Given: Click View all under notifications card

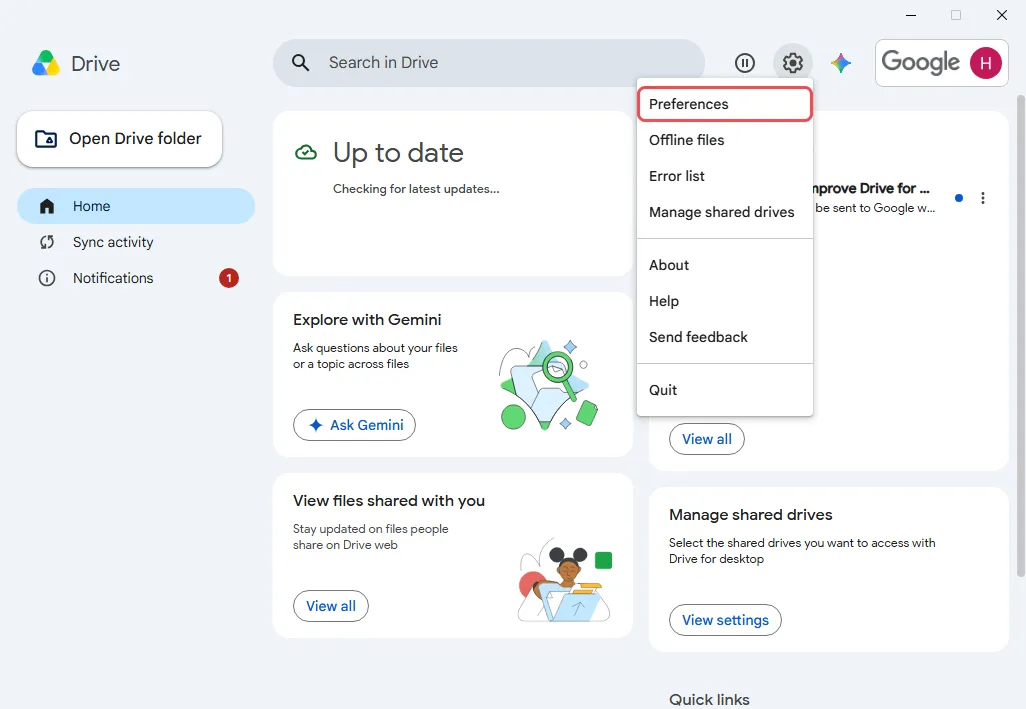Looking at the screenshot, I should pyautogui.click(x=707, y=439).
